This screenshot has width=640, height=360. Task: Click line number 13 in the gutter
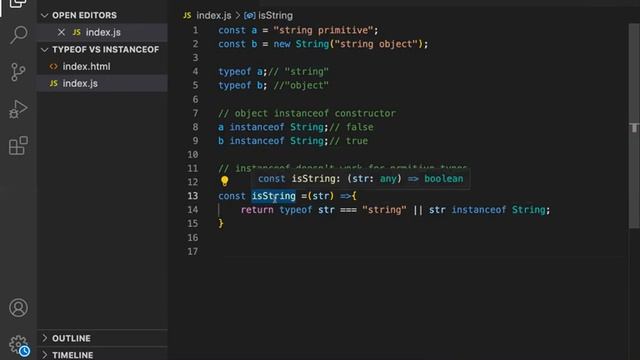tap(193, 196)
